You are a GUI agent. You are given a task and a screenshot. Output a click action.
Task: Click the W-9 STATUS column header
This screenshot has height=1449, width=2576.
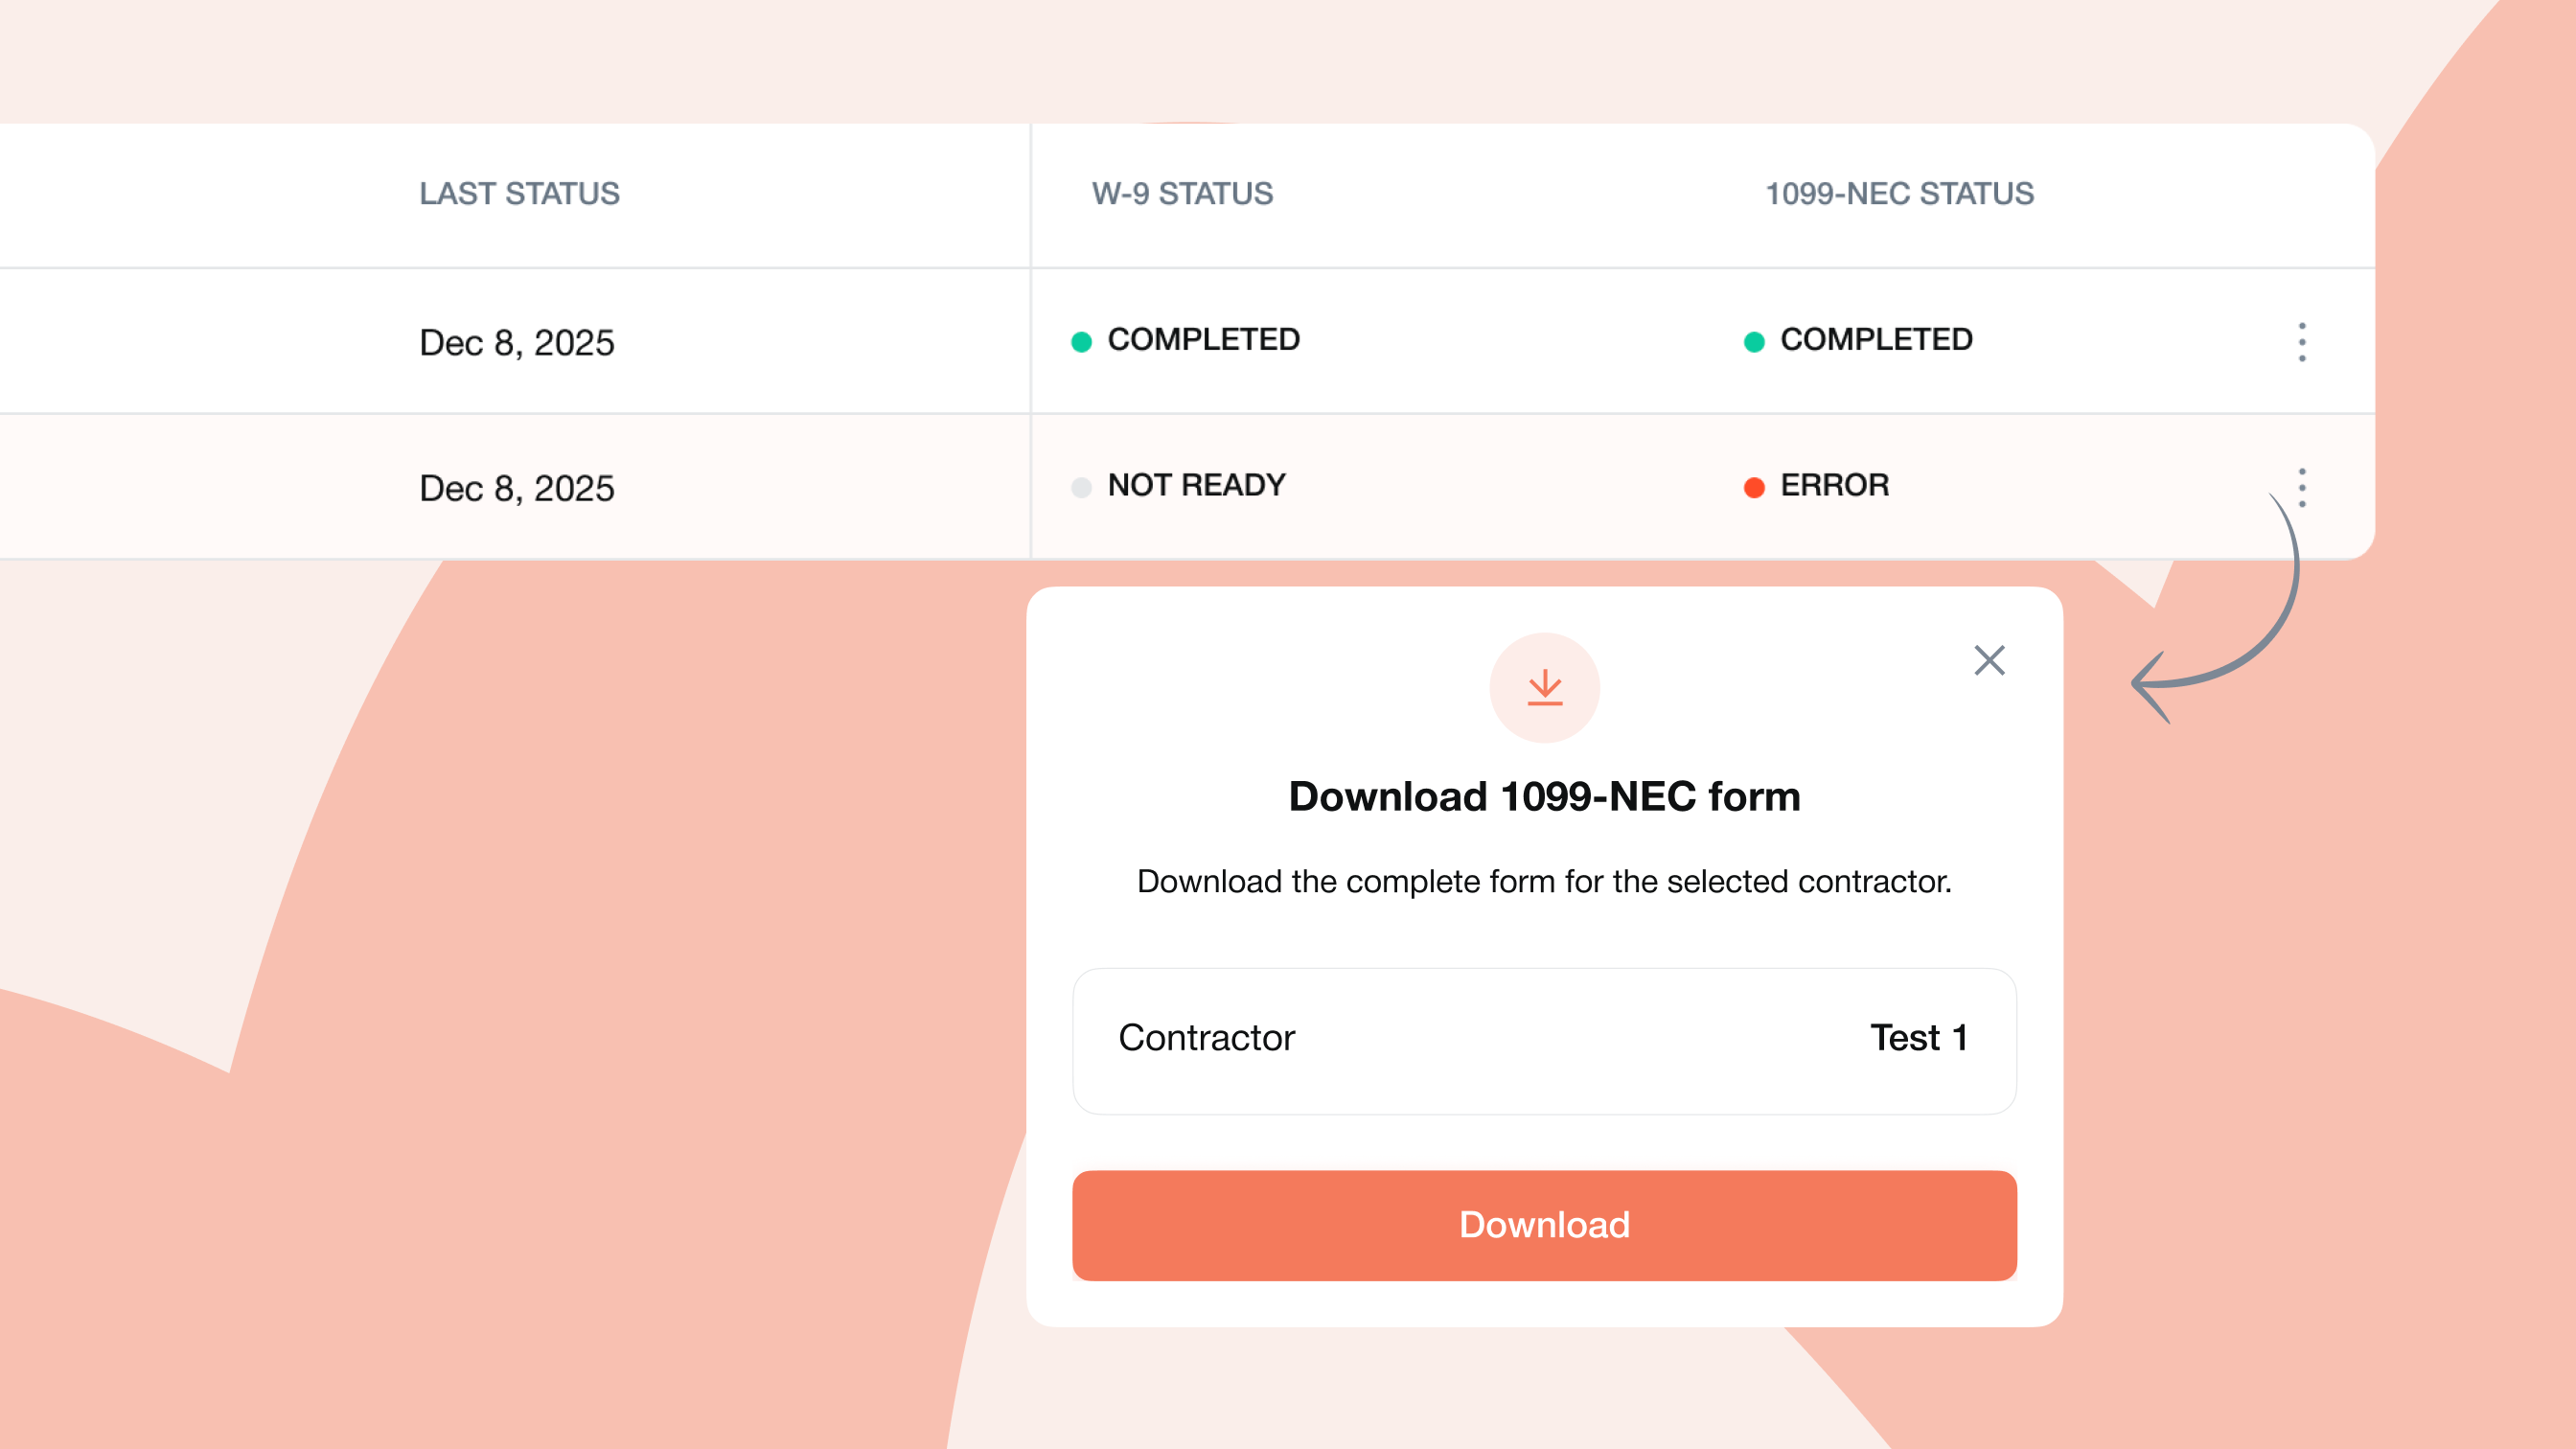[x=1182, y=193]
